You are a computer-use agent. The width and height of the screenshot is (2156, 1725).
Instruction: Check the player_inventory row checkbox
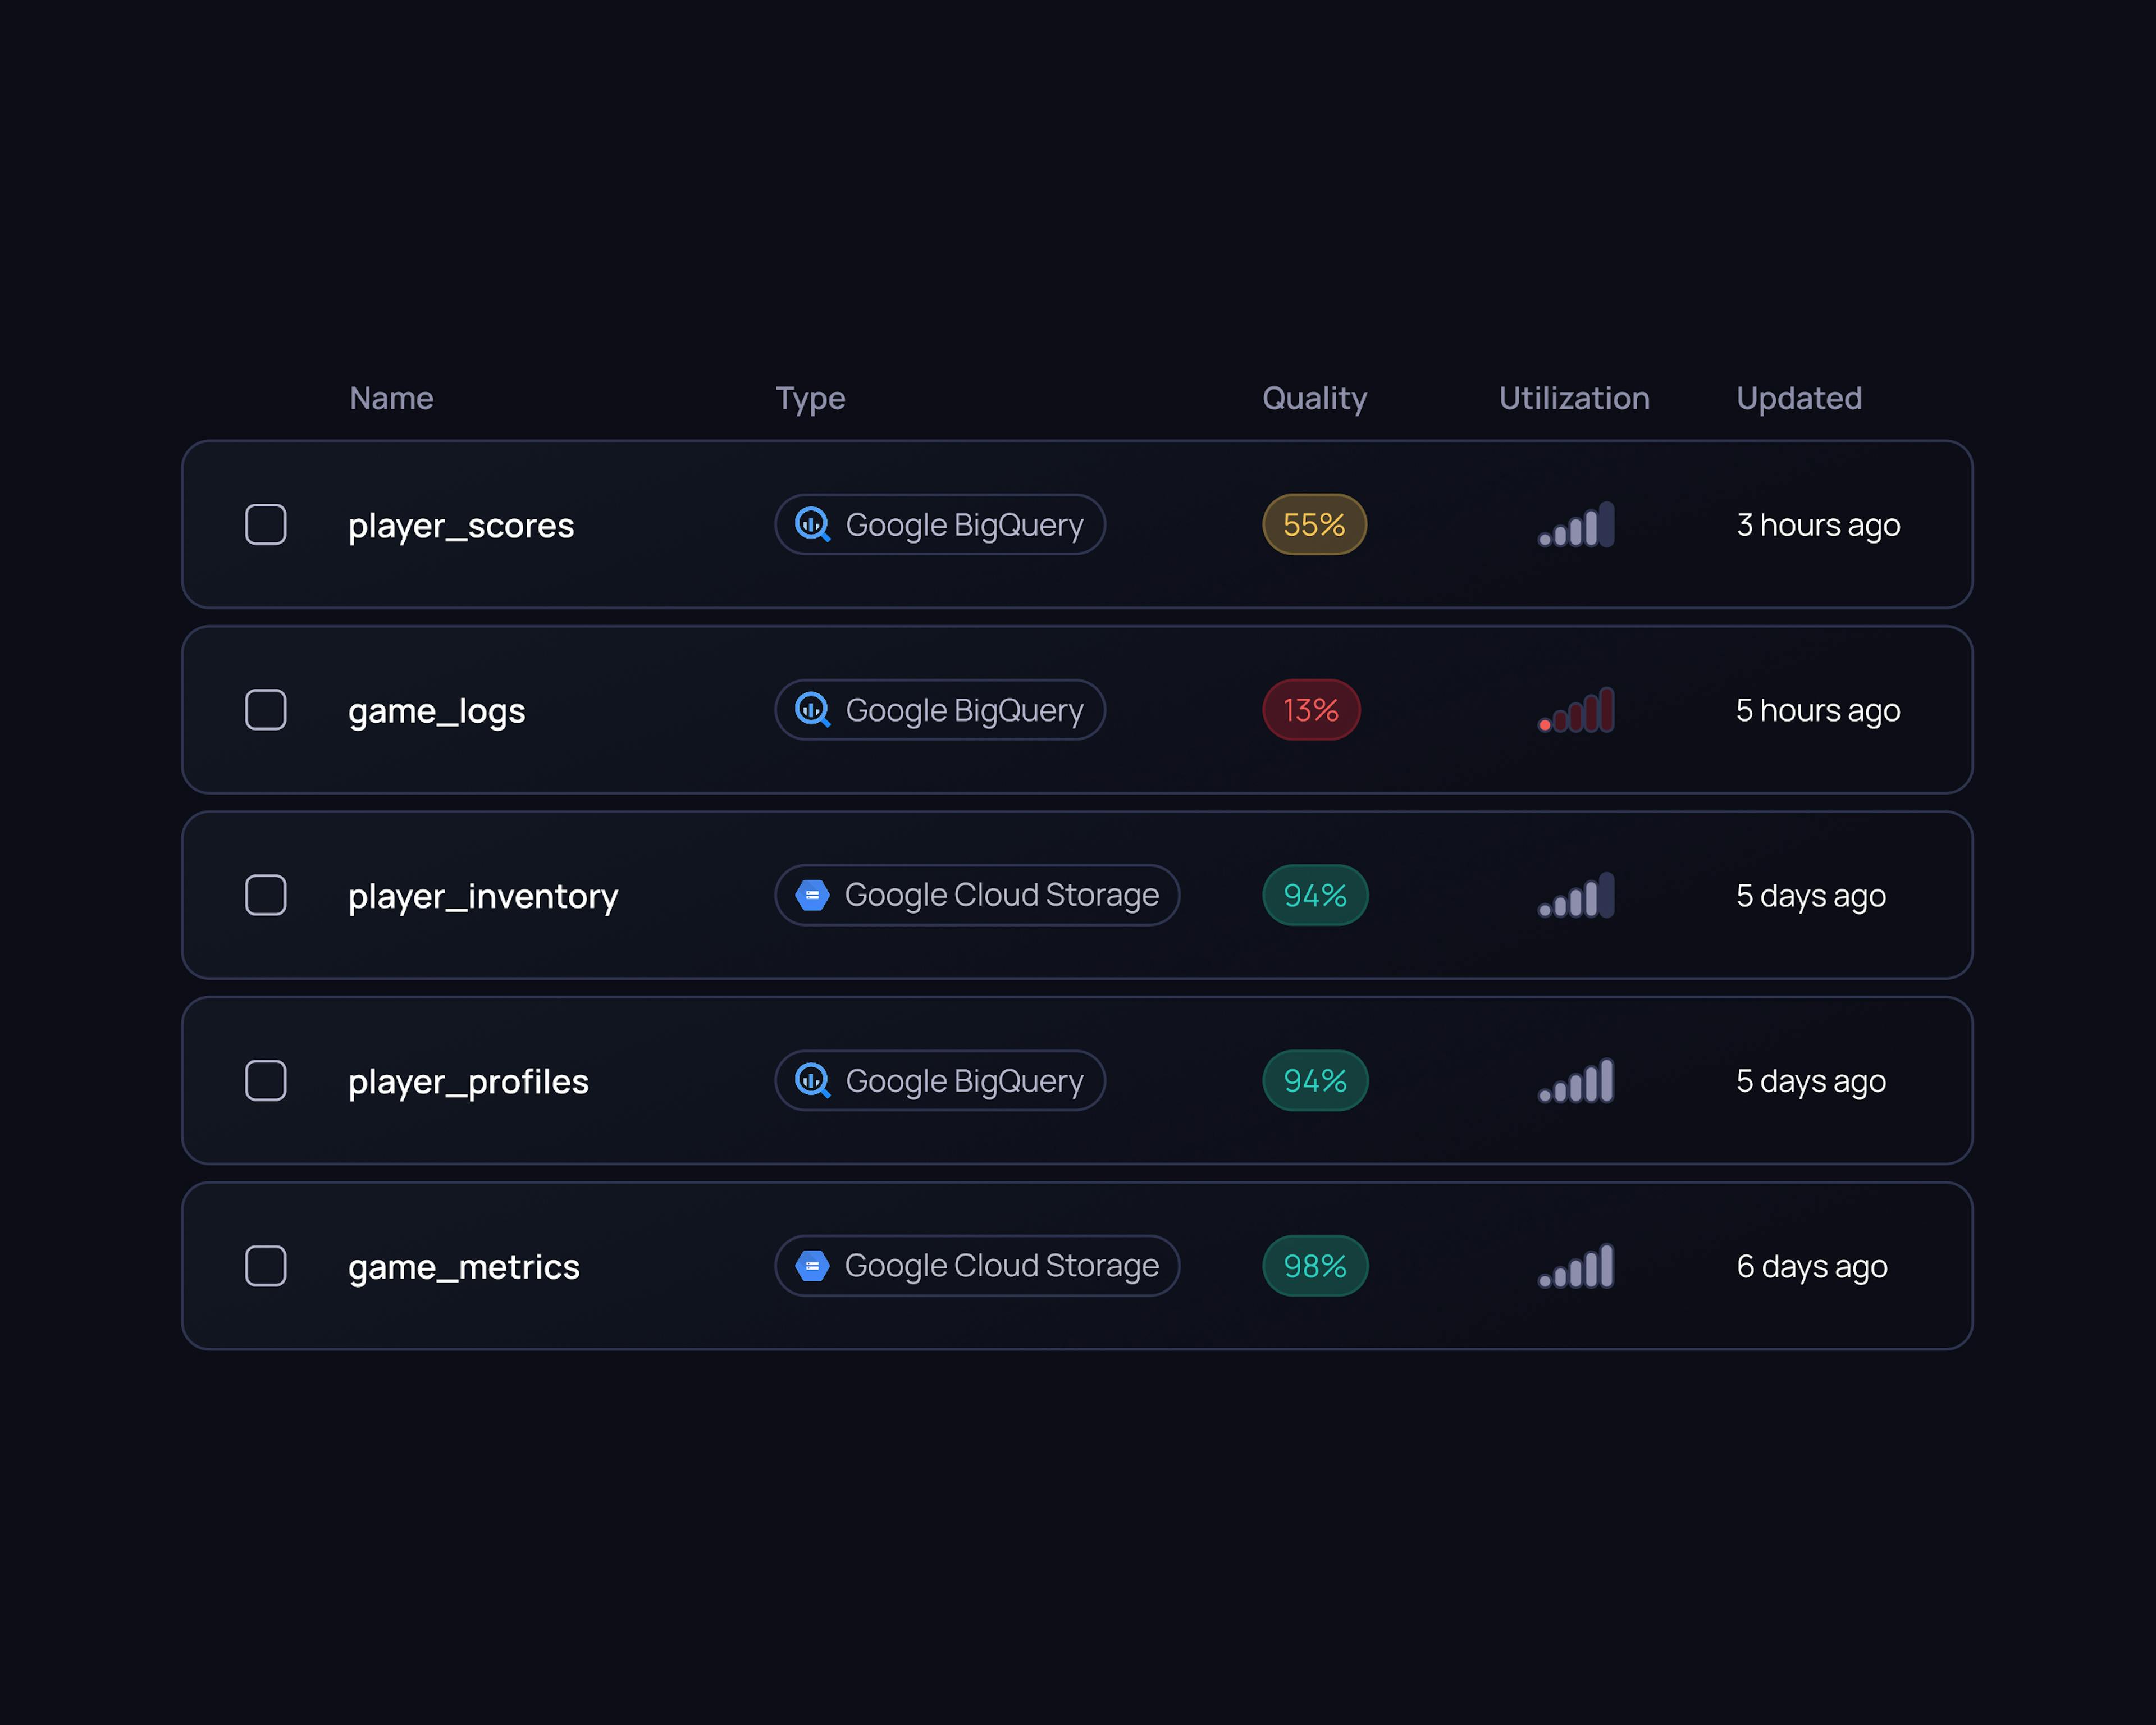pyautogui.click(x=266, y=895)
